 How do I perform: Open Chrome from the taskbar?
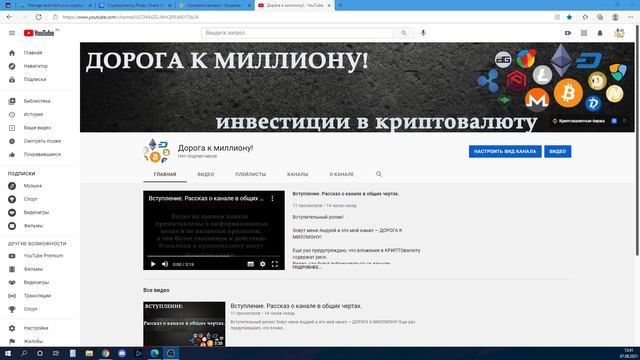click(106, 353)
